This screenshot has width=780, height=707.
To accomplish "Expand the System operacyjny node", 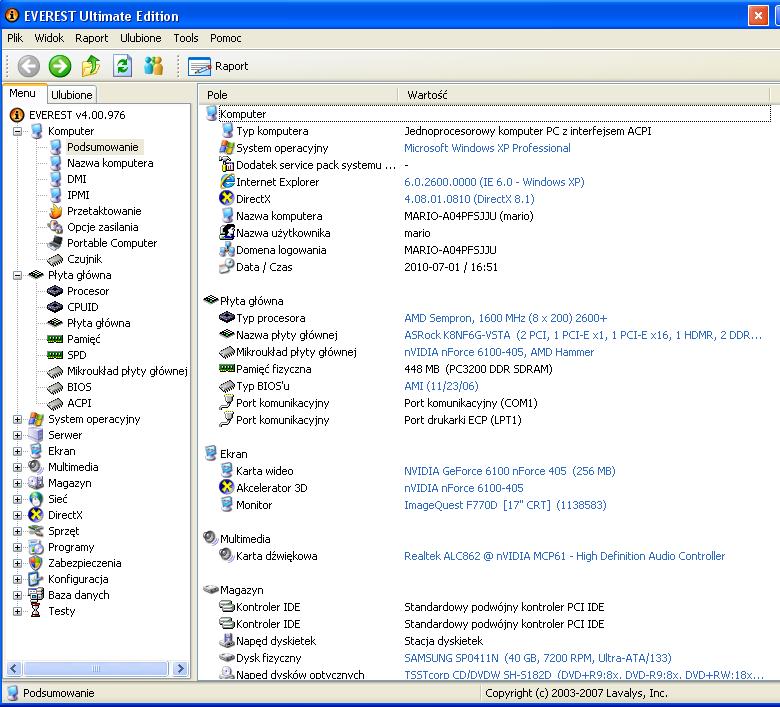I will 17,419.
